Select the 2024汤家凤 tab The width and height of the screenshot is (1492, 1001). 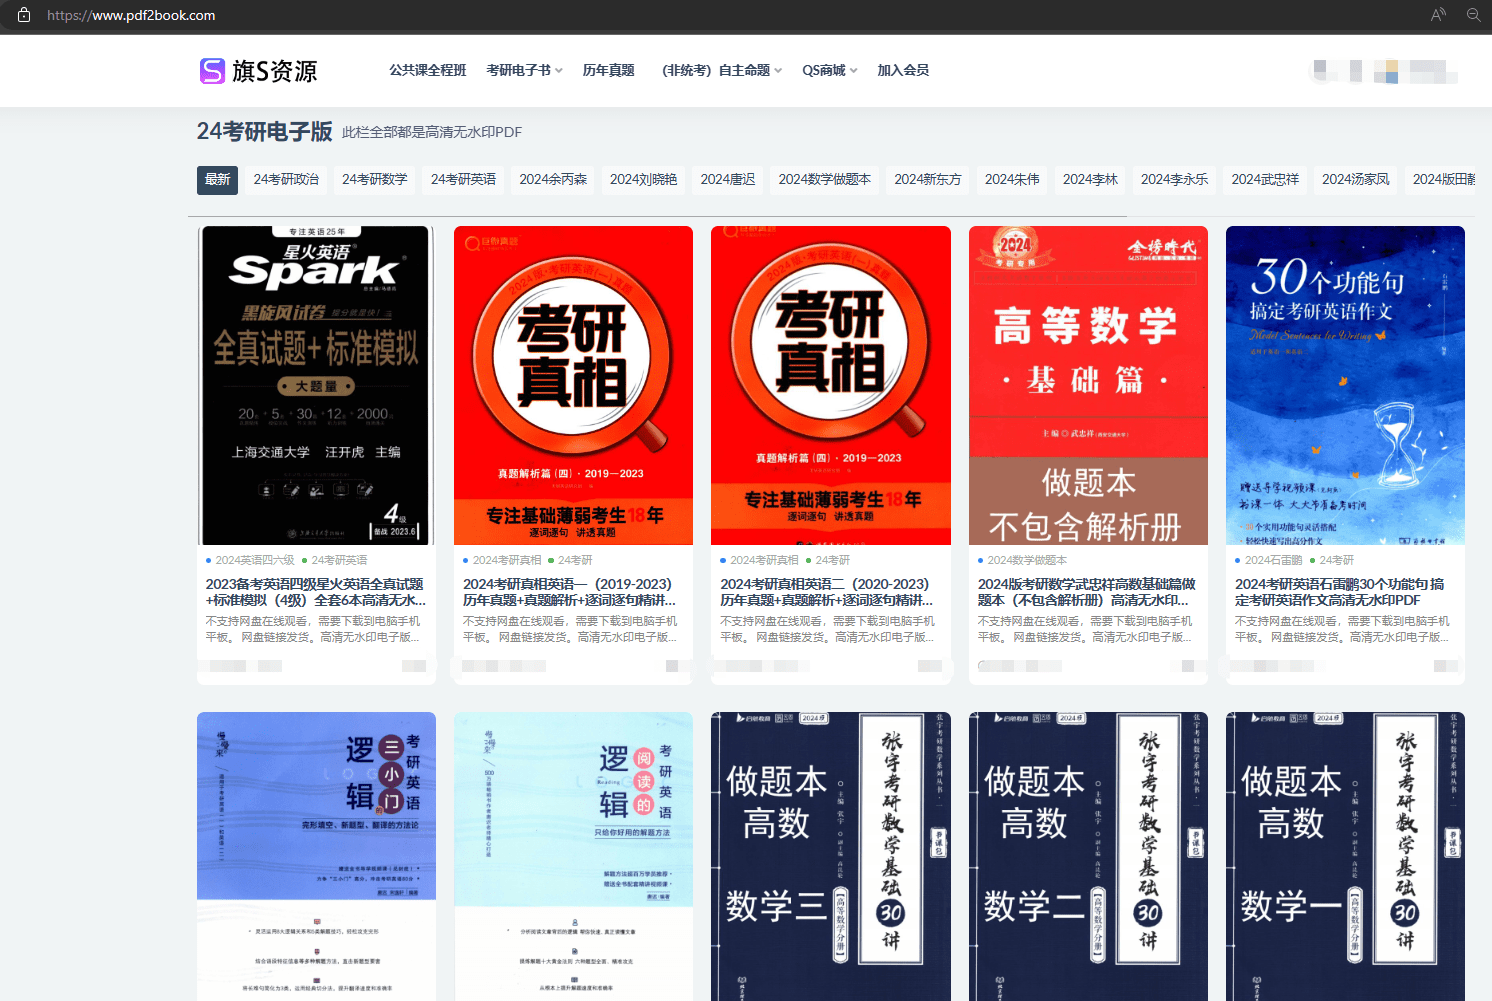pyautogui.click(x=1356, y=180)
